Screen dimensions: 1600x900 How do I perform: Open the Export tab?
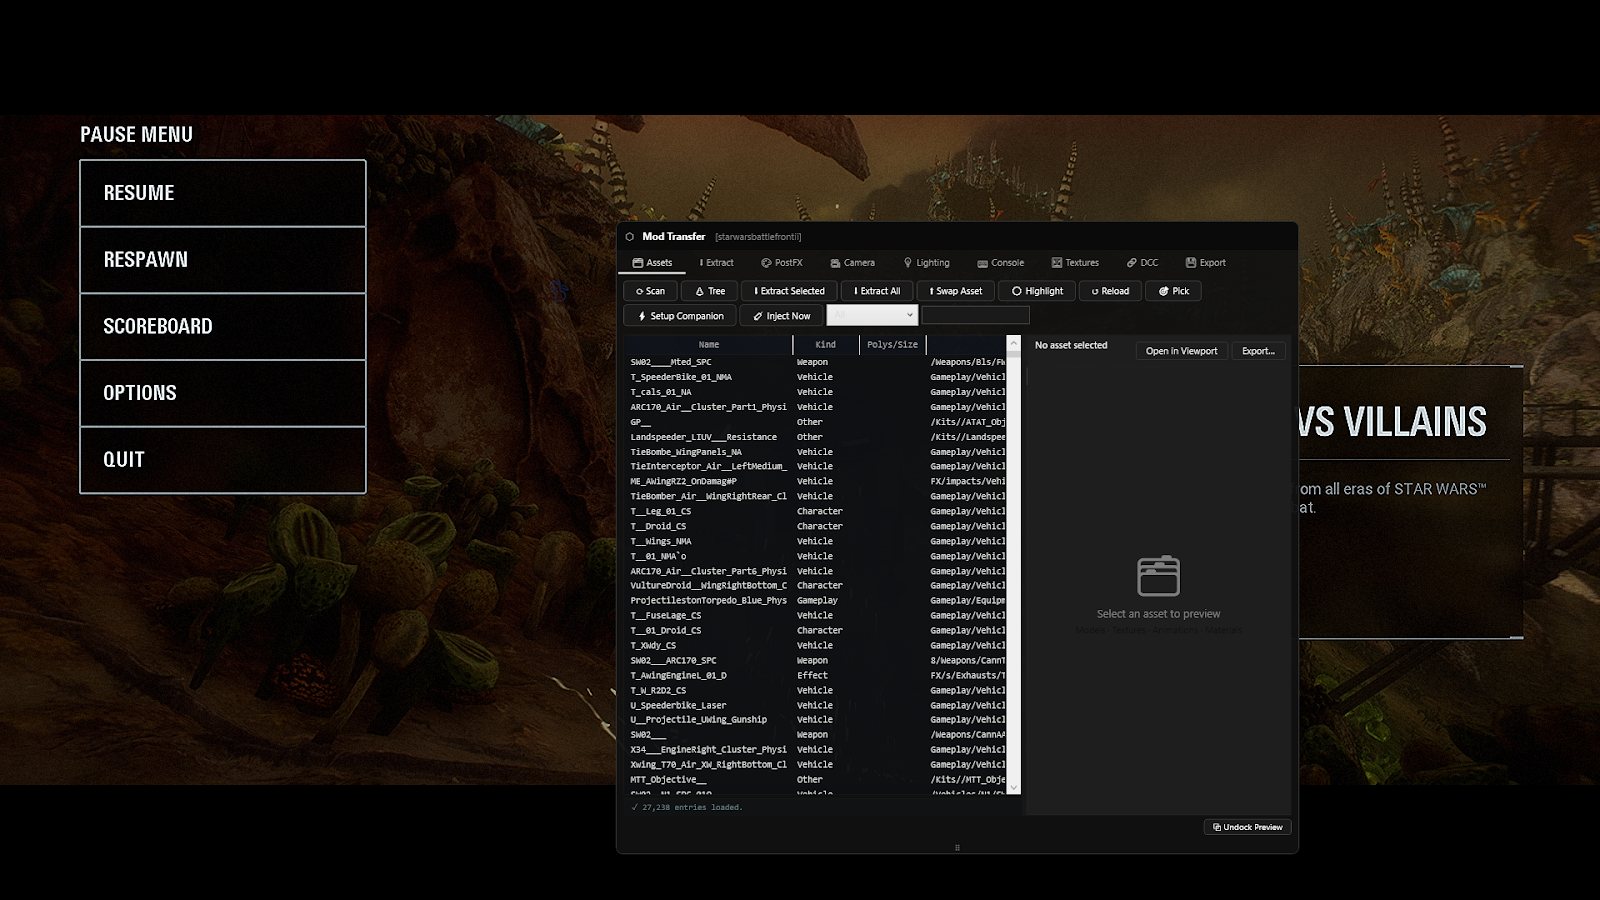pyautogui.click(x=1205, y=263)
